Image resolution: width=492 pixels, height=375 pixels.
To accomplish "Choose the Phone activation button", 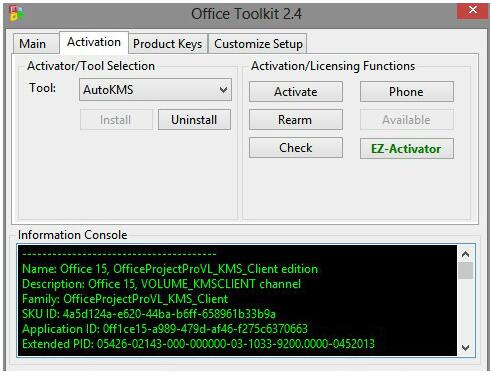I will (x=407, y=92).
